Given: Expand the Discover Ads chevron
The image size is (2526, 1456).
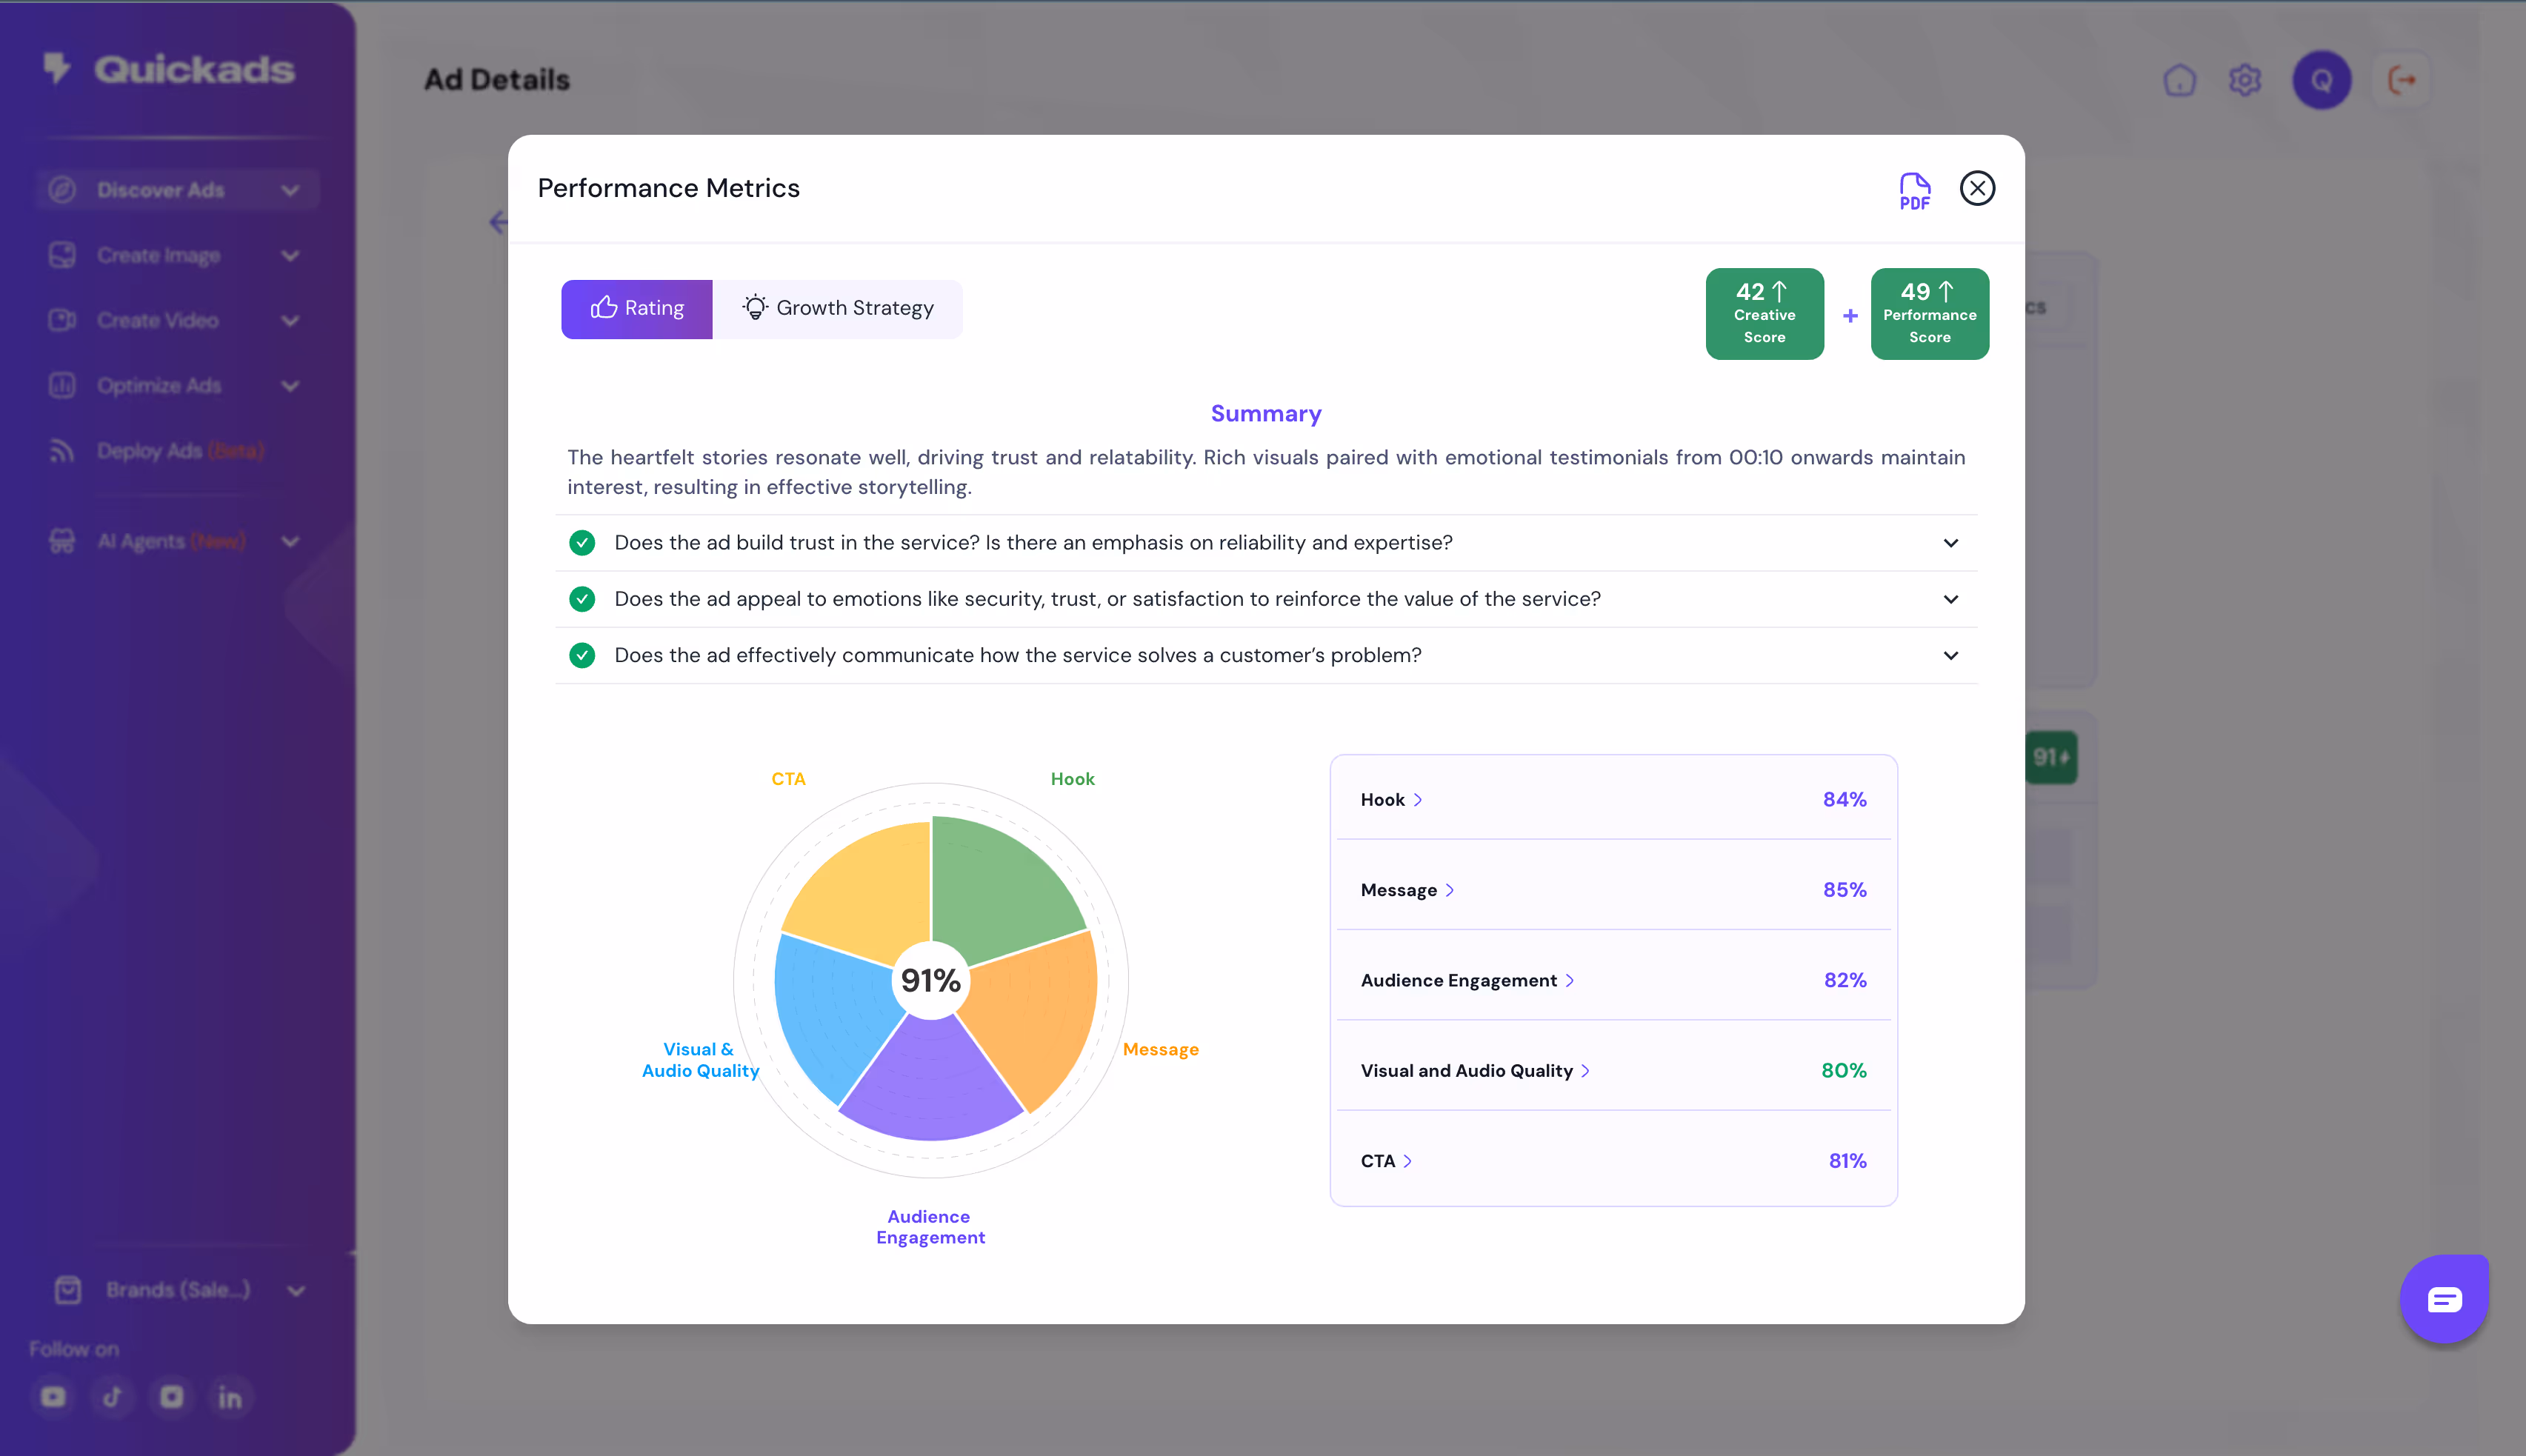Looking at the screenshot, I should click(x=290, y=190).
